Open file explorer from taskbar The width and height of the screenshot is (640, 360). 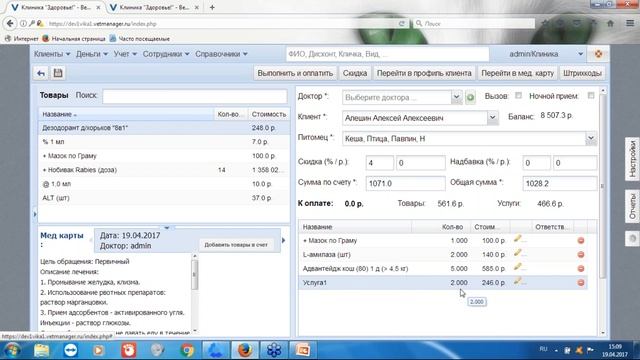point(41,350)
